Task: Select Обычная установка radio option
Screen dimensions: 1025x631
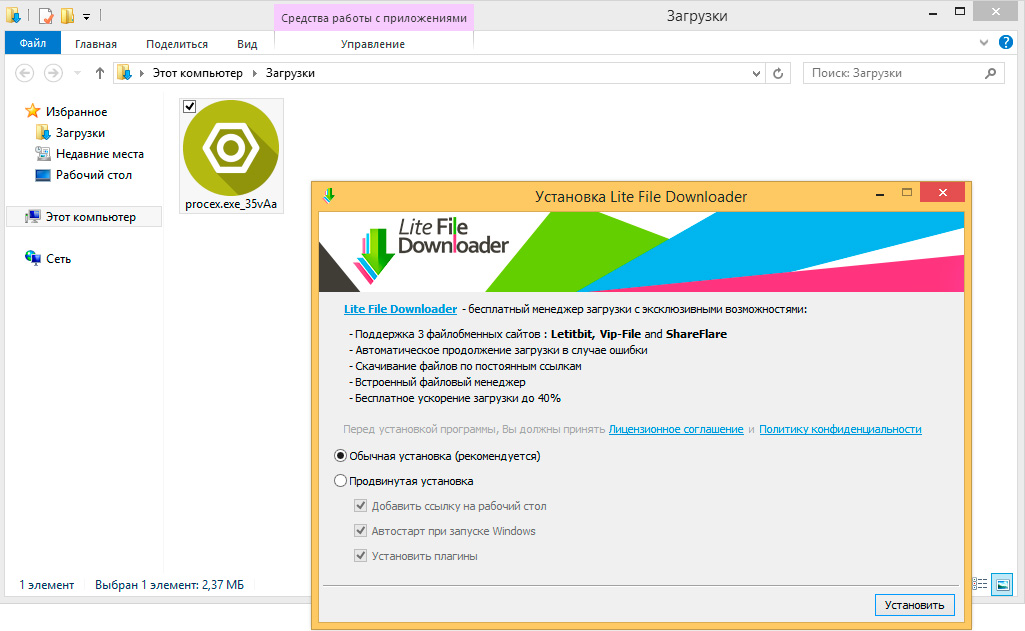Action: 340,456
